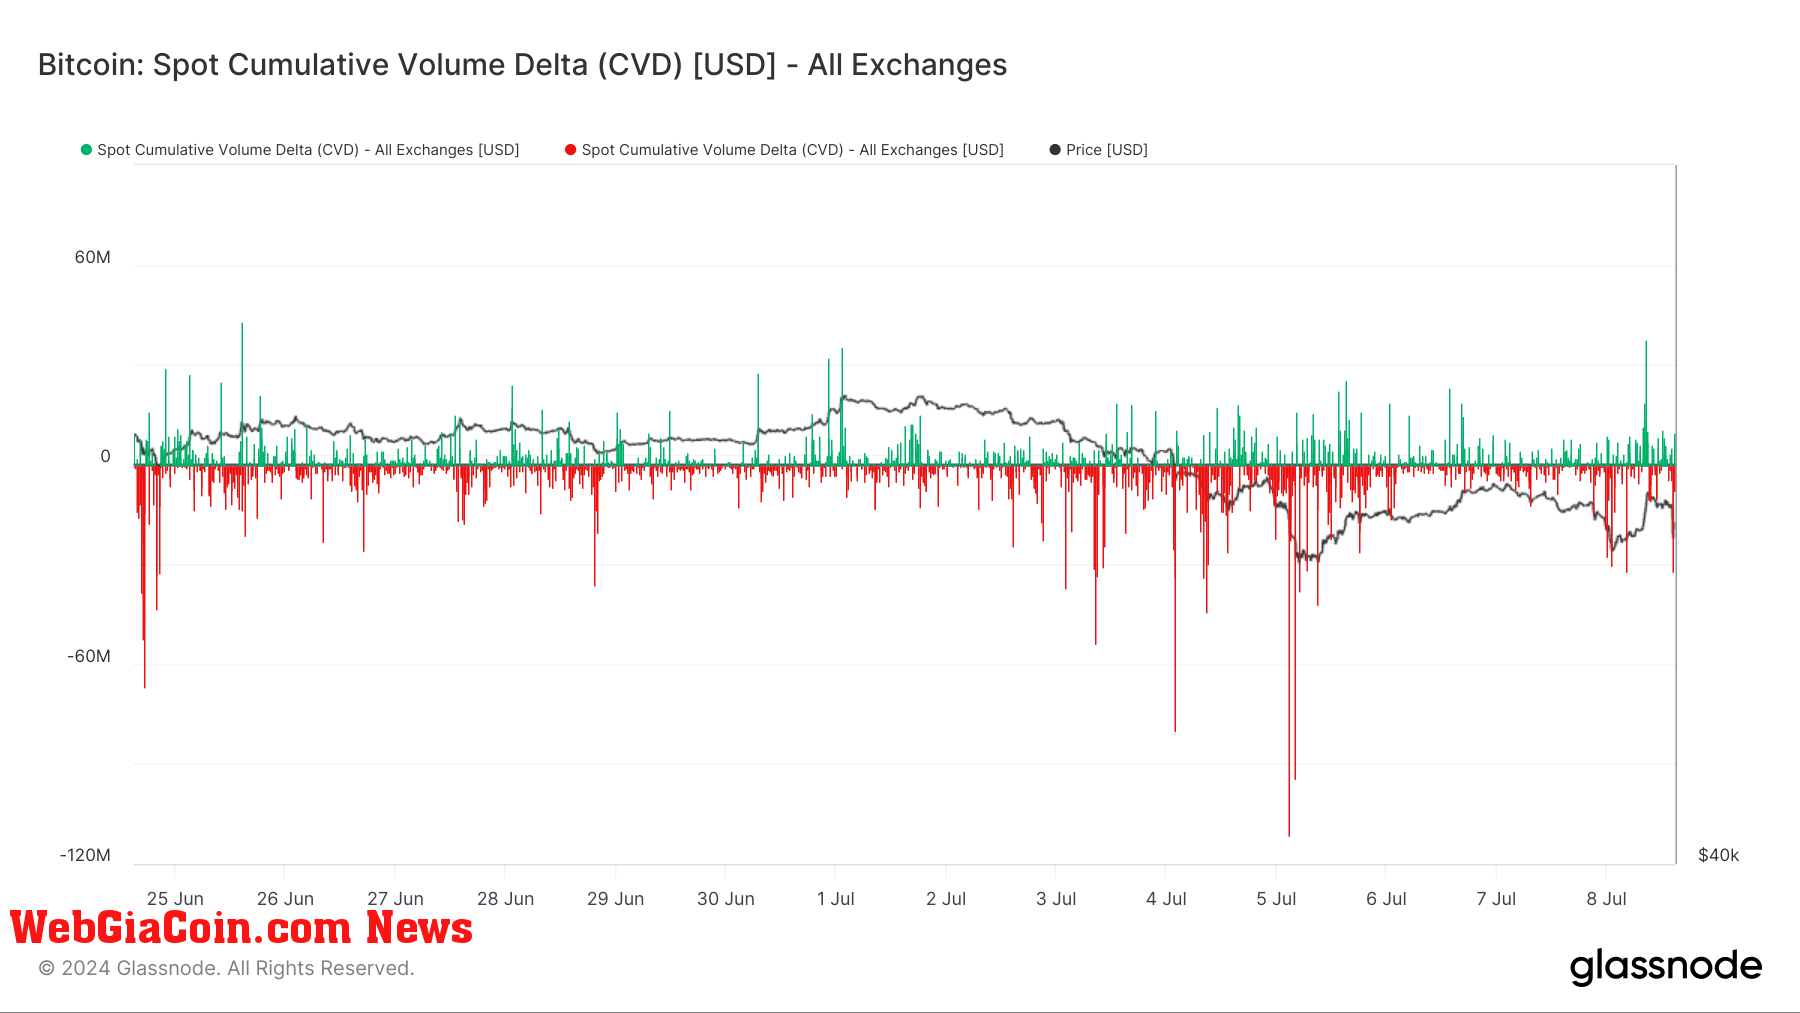
Task: Click the $40k right axis label
Action: click(1718, 855)
